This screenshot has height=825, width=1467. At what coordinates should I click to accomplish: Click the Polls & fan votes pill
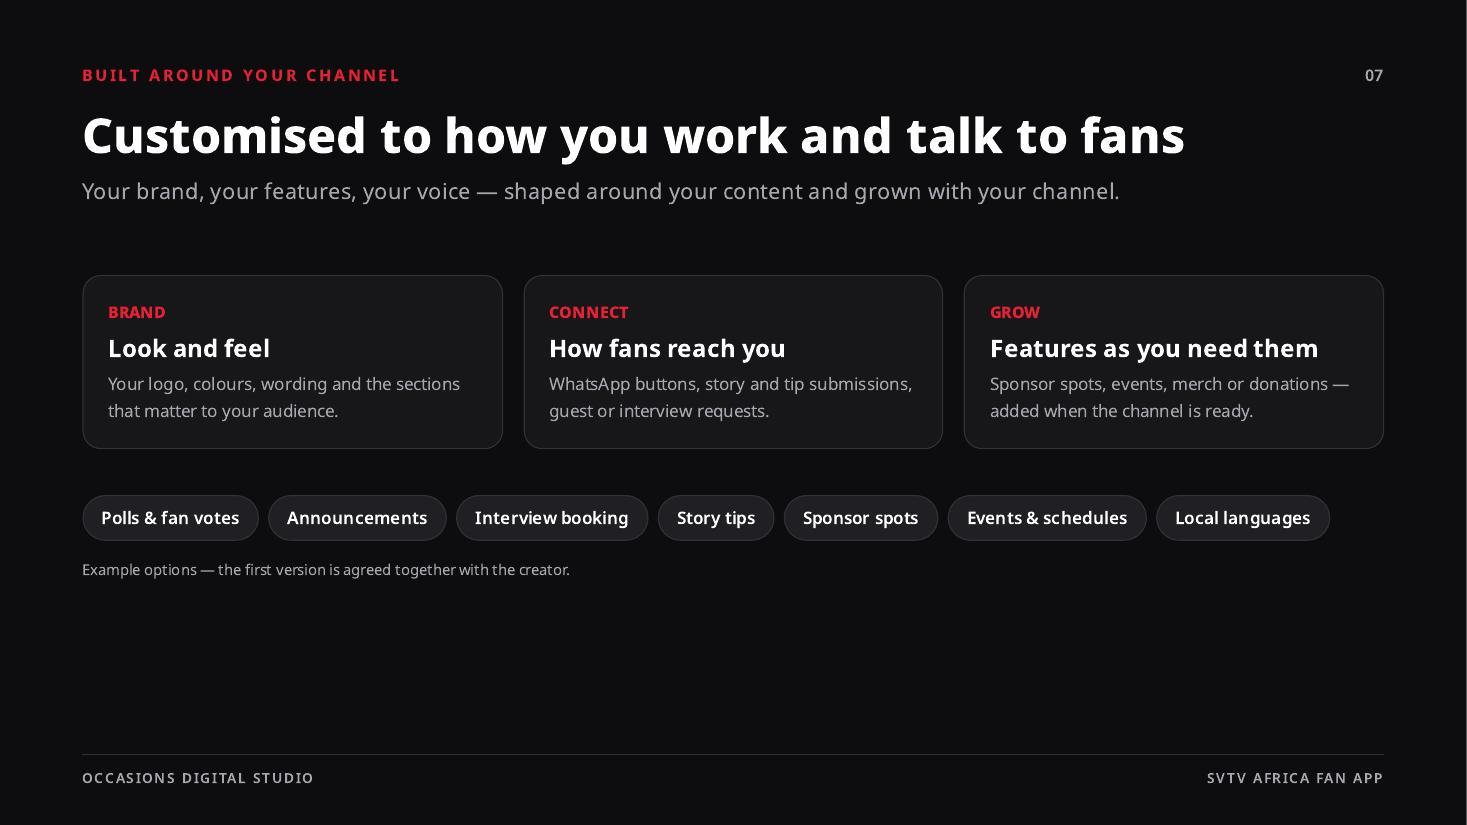tap(170, 518)
